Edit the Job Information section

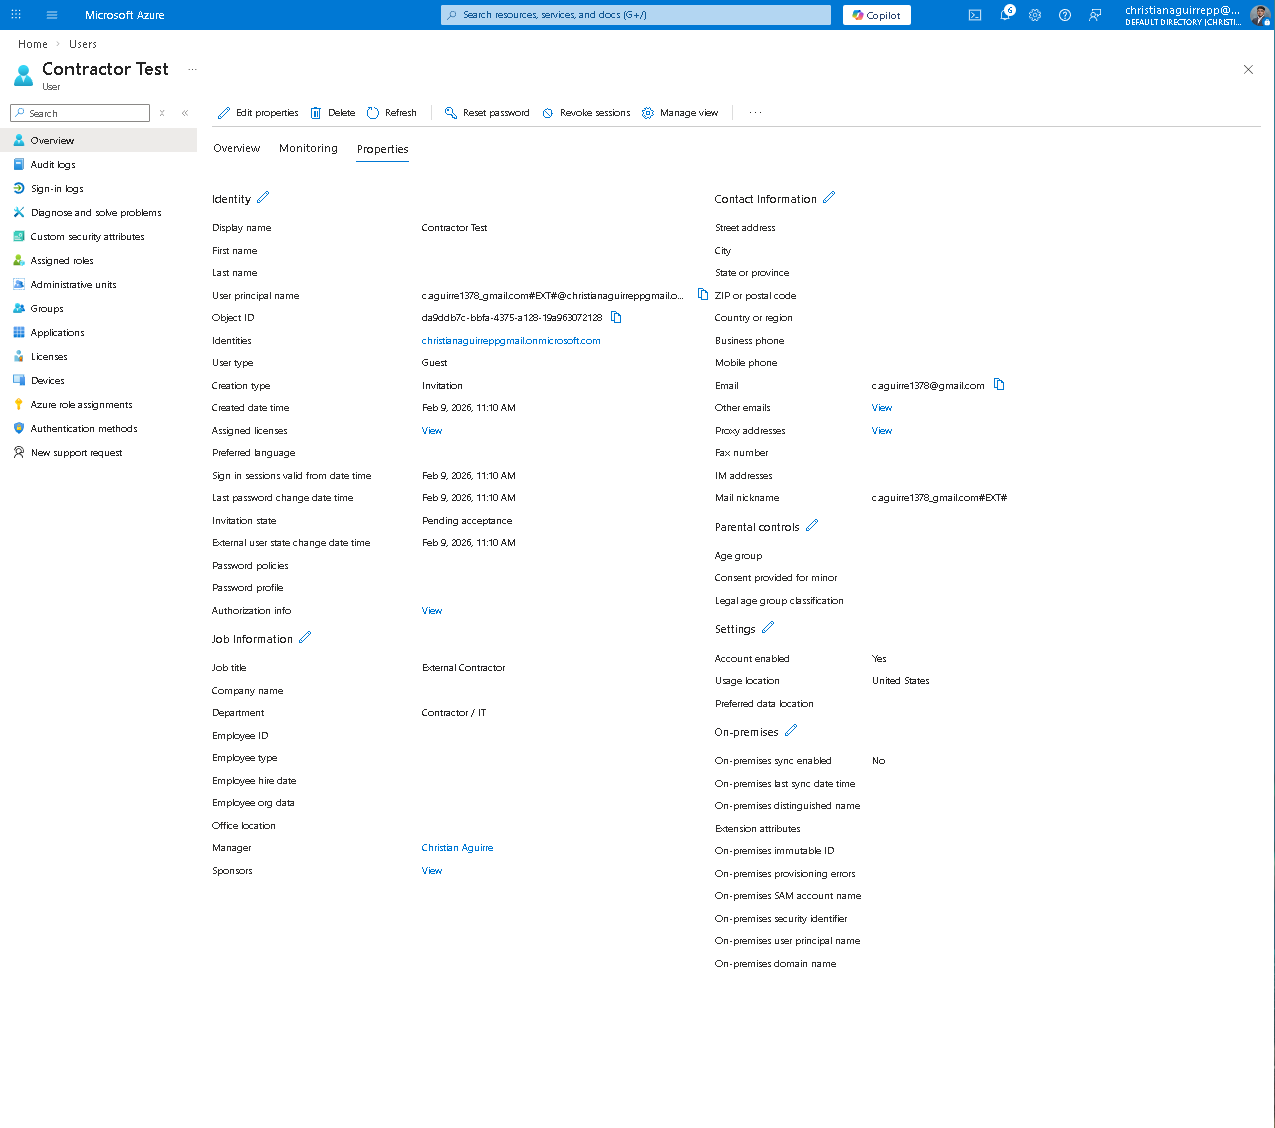[305, 638]
